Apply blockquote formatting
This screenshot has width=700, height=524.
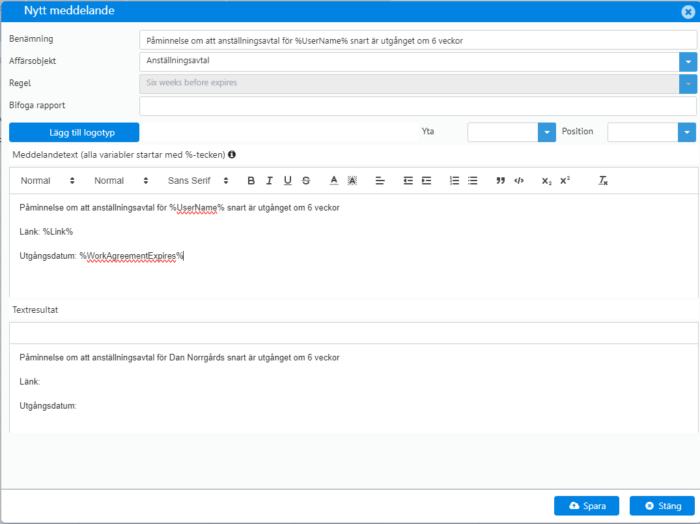pos(500,180)
